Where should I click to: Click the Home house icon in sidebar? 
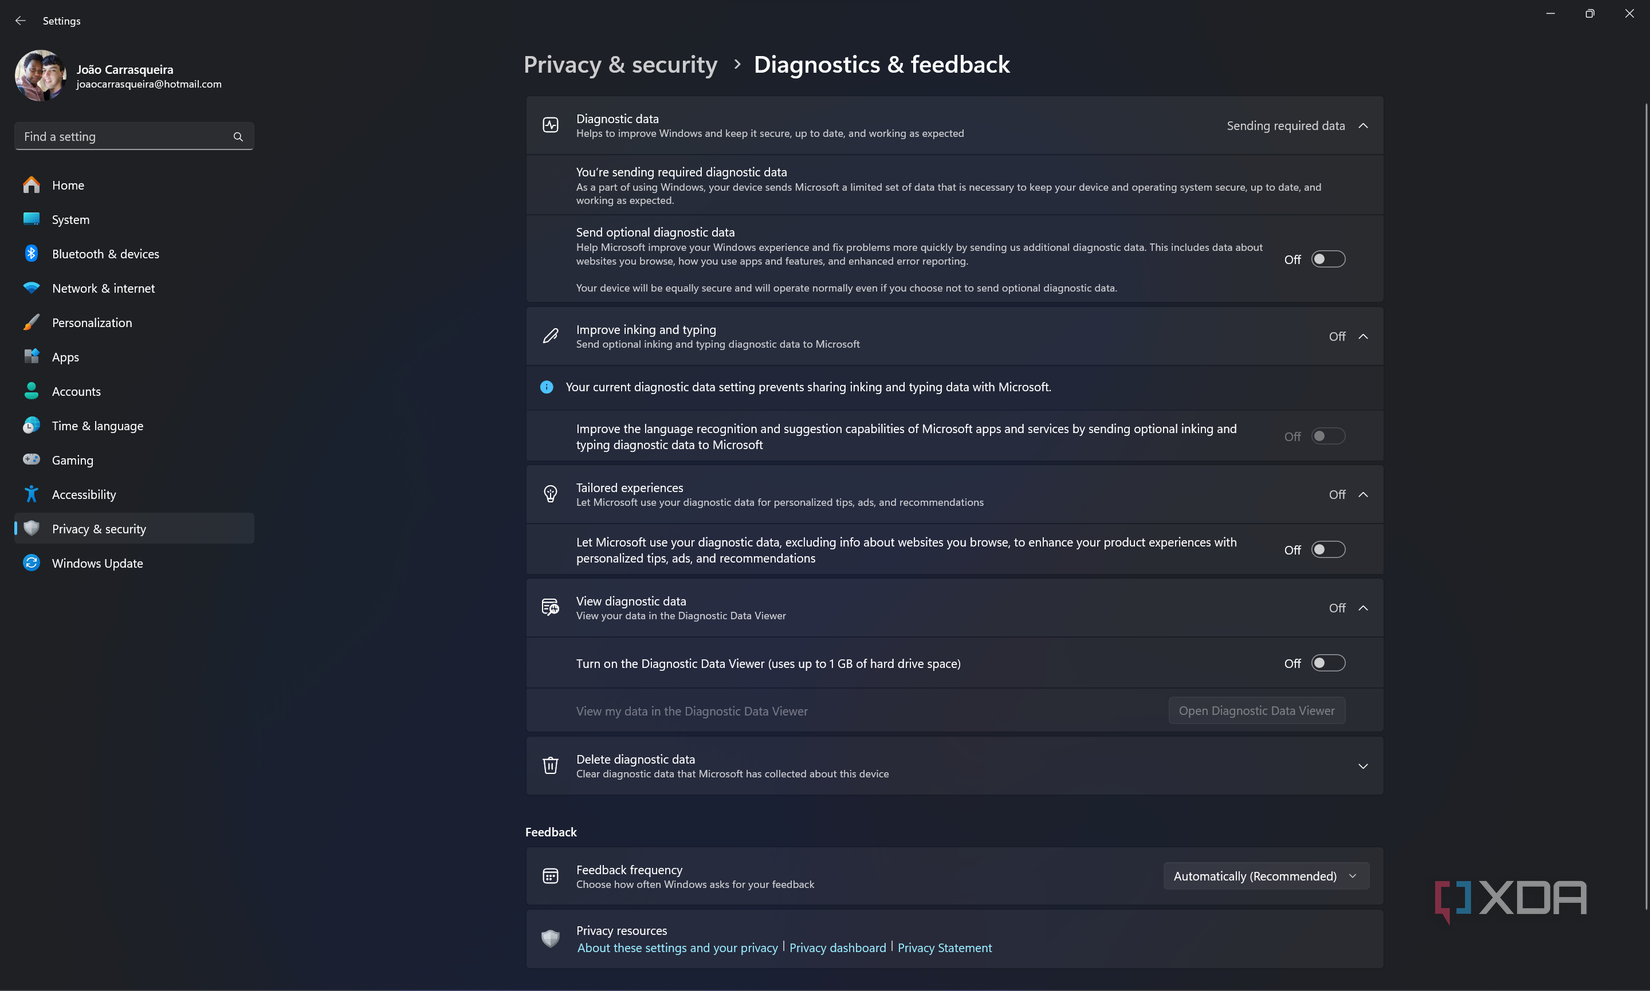click(32, 185)
